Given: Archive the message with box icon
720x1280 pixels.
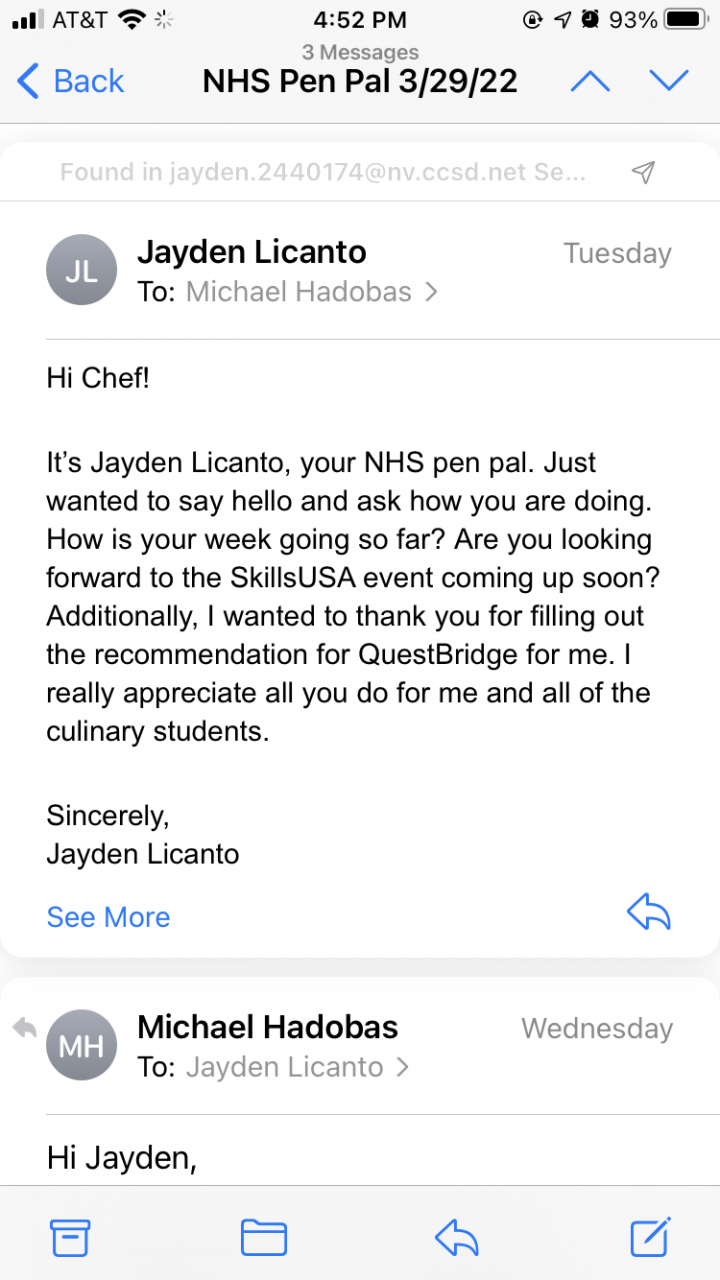Looking at the screenshot, I should point(71,1238).
